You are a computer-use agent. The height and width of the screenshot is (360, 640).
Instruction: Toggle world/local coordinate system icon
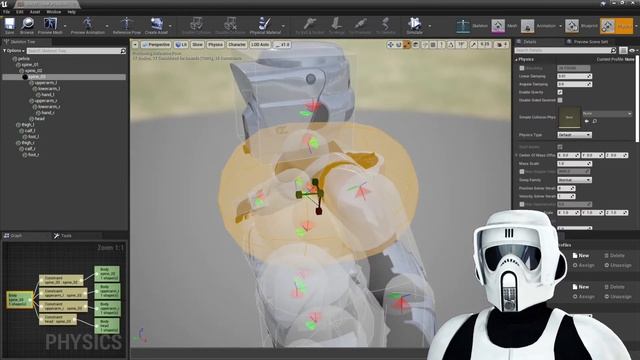[416, 44]
